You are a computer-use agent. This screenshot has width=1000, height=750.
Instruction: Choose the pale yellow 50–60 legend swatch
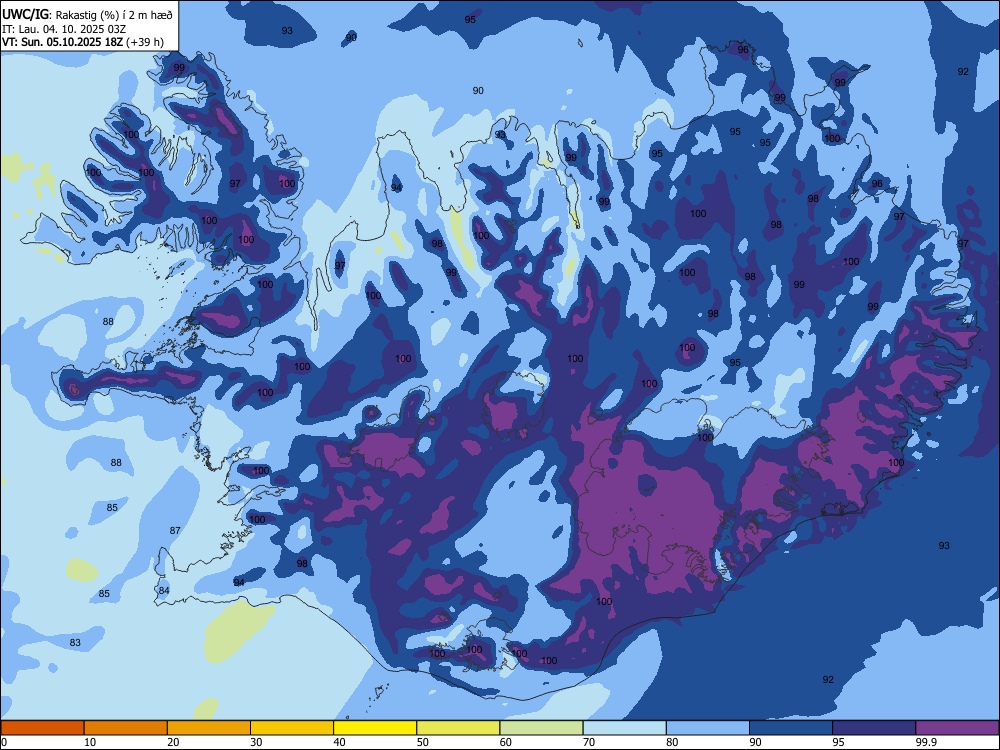tap(458, 728)
